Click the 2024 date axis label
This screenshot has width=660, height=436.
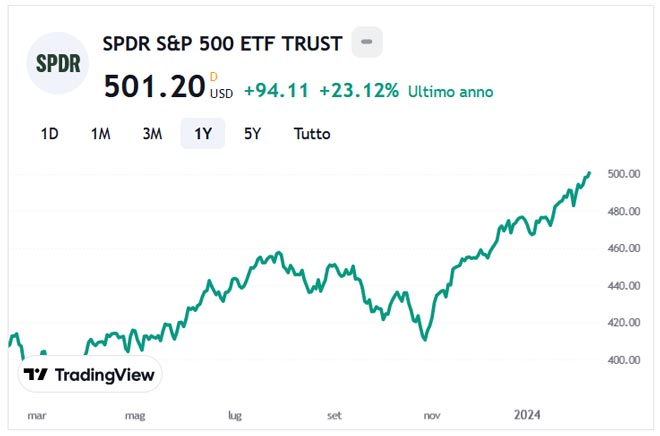click(528, 413)
